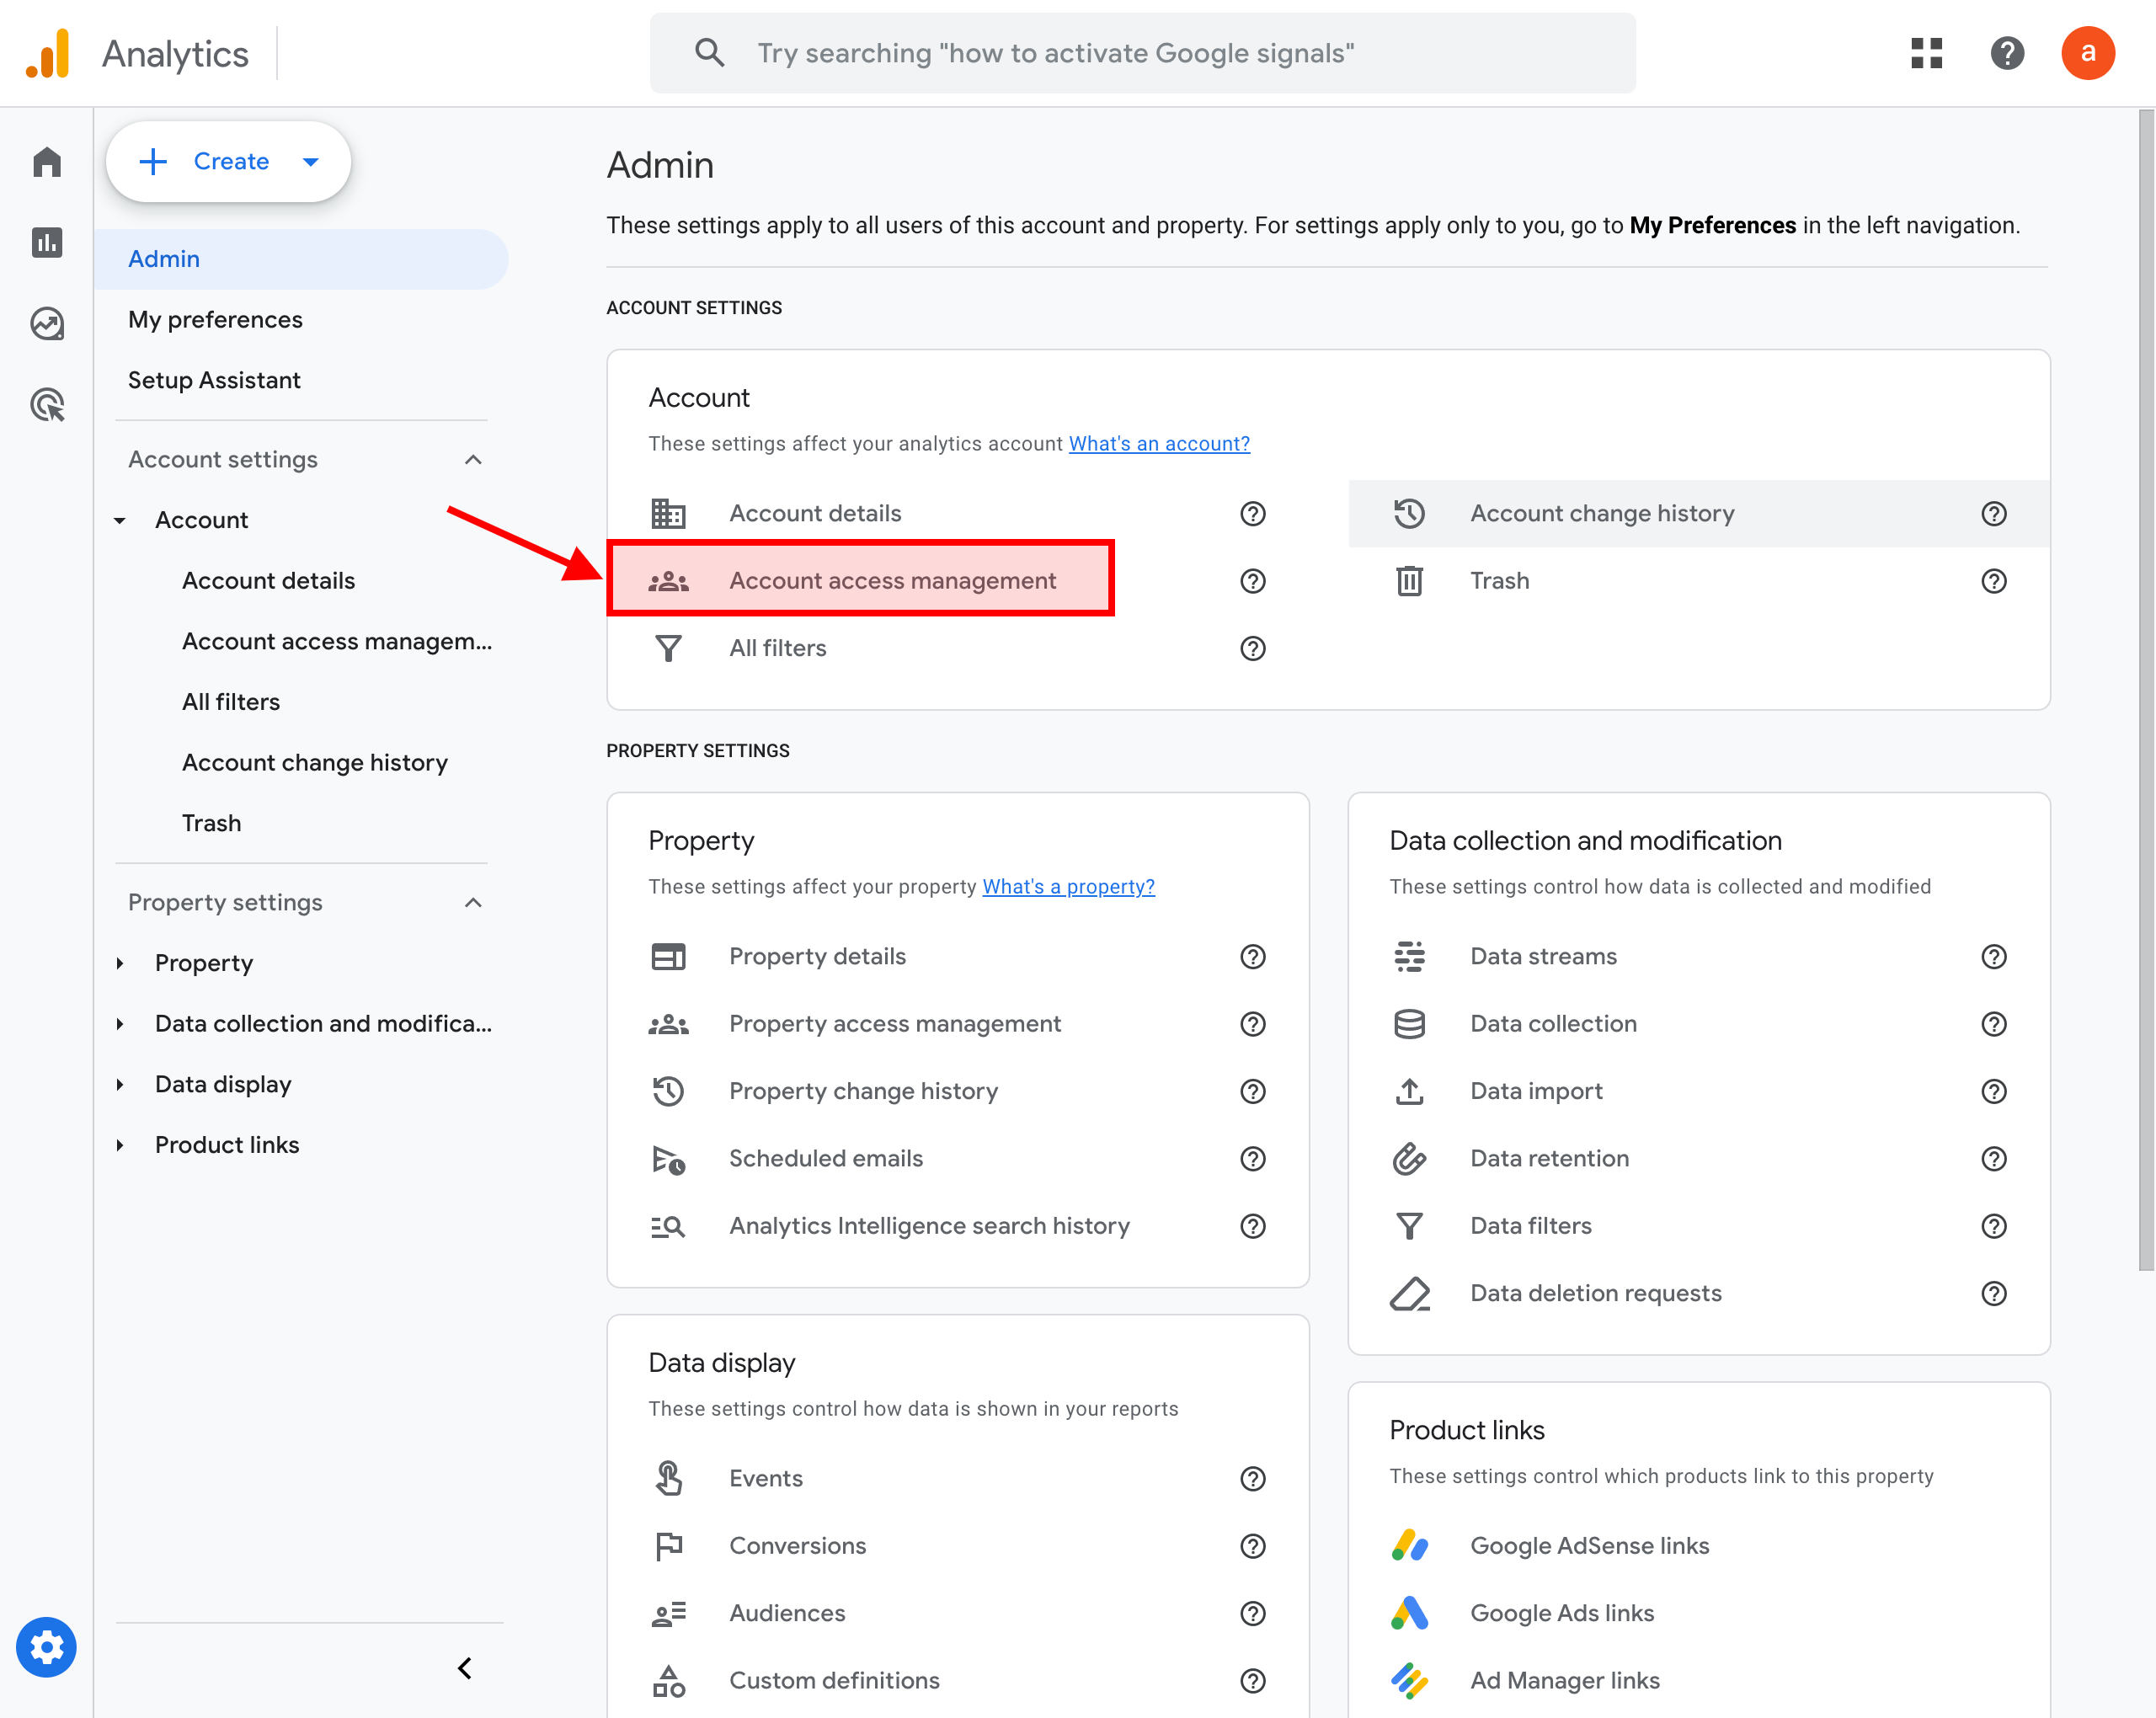
Task: Click the Google AdSense links icon
Action: click(x=1409, y=1546)
